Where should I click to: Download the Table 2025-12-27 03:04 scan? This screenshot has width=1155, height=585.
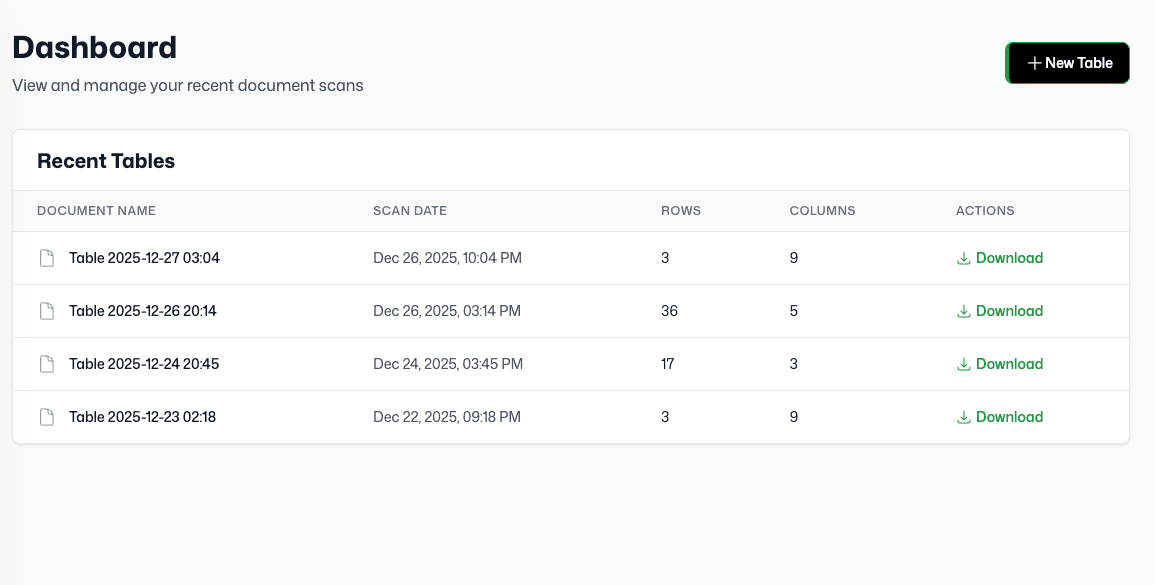point(1010,258)
